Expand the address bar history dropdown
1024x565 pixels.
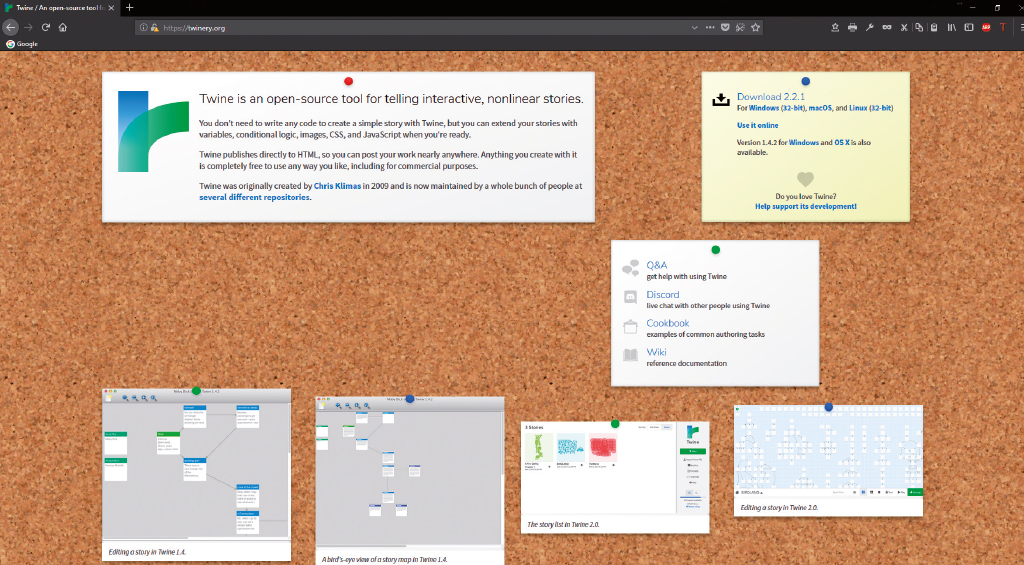pos(694,27)
